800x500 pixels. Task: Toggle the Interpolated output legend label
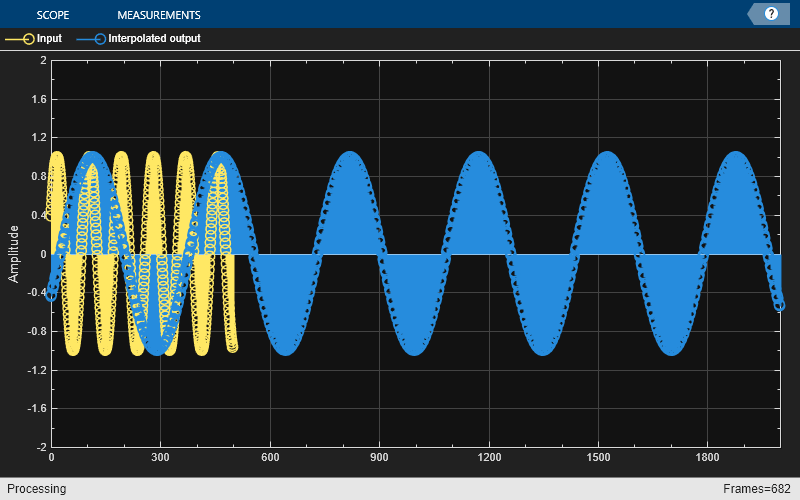point(154,39)
